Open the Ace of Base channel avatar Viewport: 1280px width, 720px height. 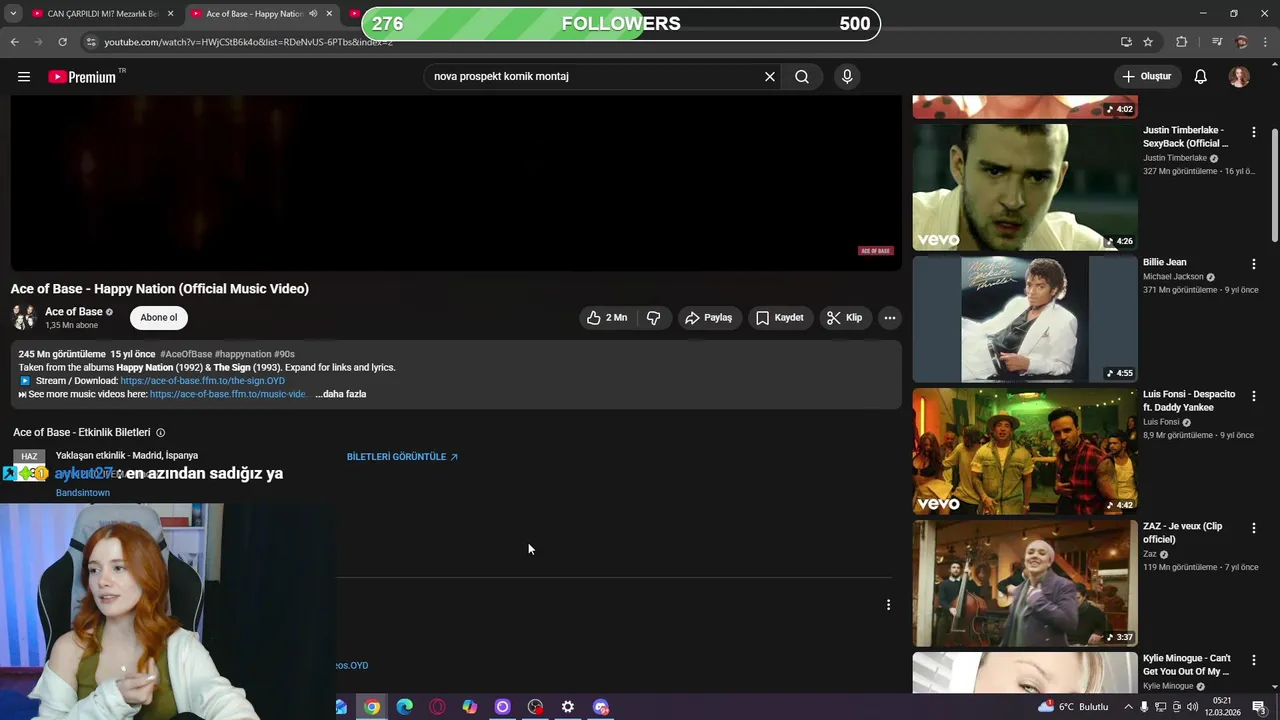[x=24, y=318]
